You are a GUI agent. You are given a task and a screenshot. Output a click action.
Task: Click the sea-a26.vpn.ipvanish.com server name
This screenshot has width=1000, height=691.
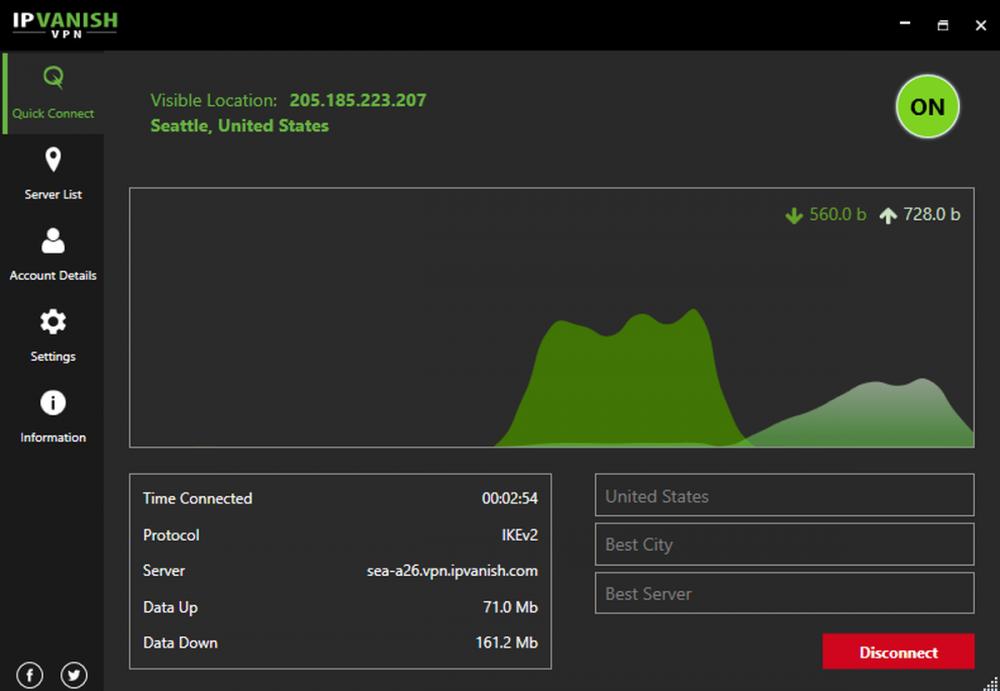452,571
